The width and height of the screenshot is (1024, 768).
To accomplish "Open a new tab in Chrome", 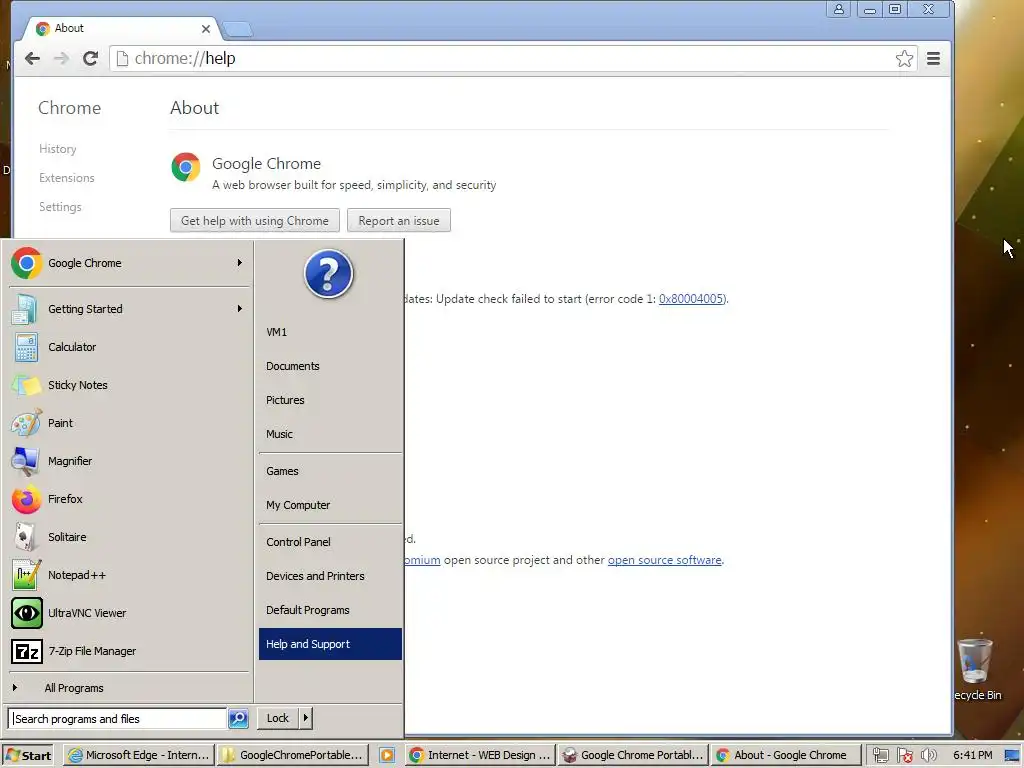I will point(238,29).
